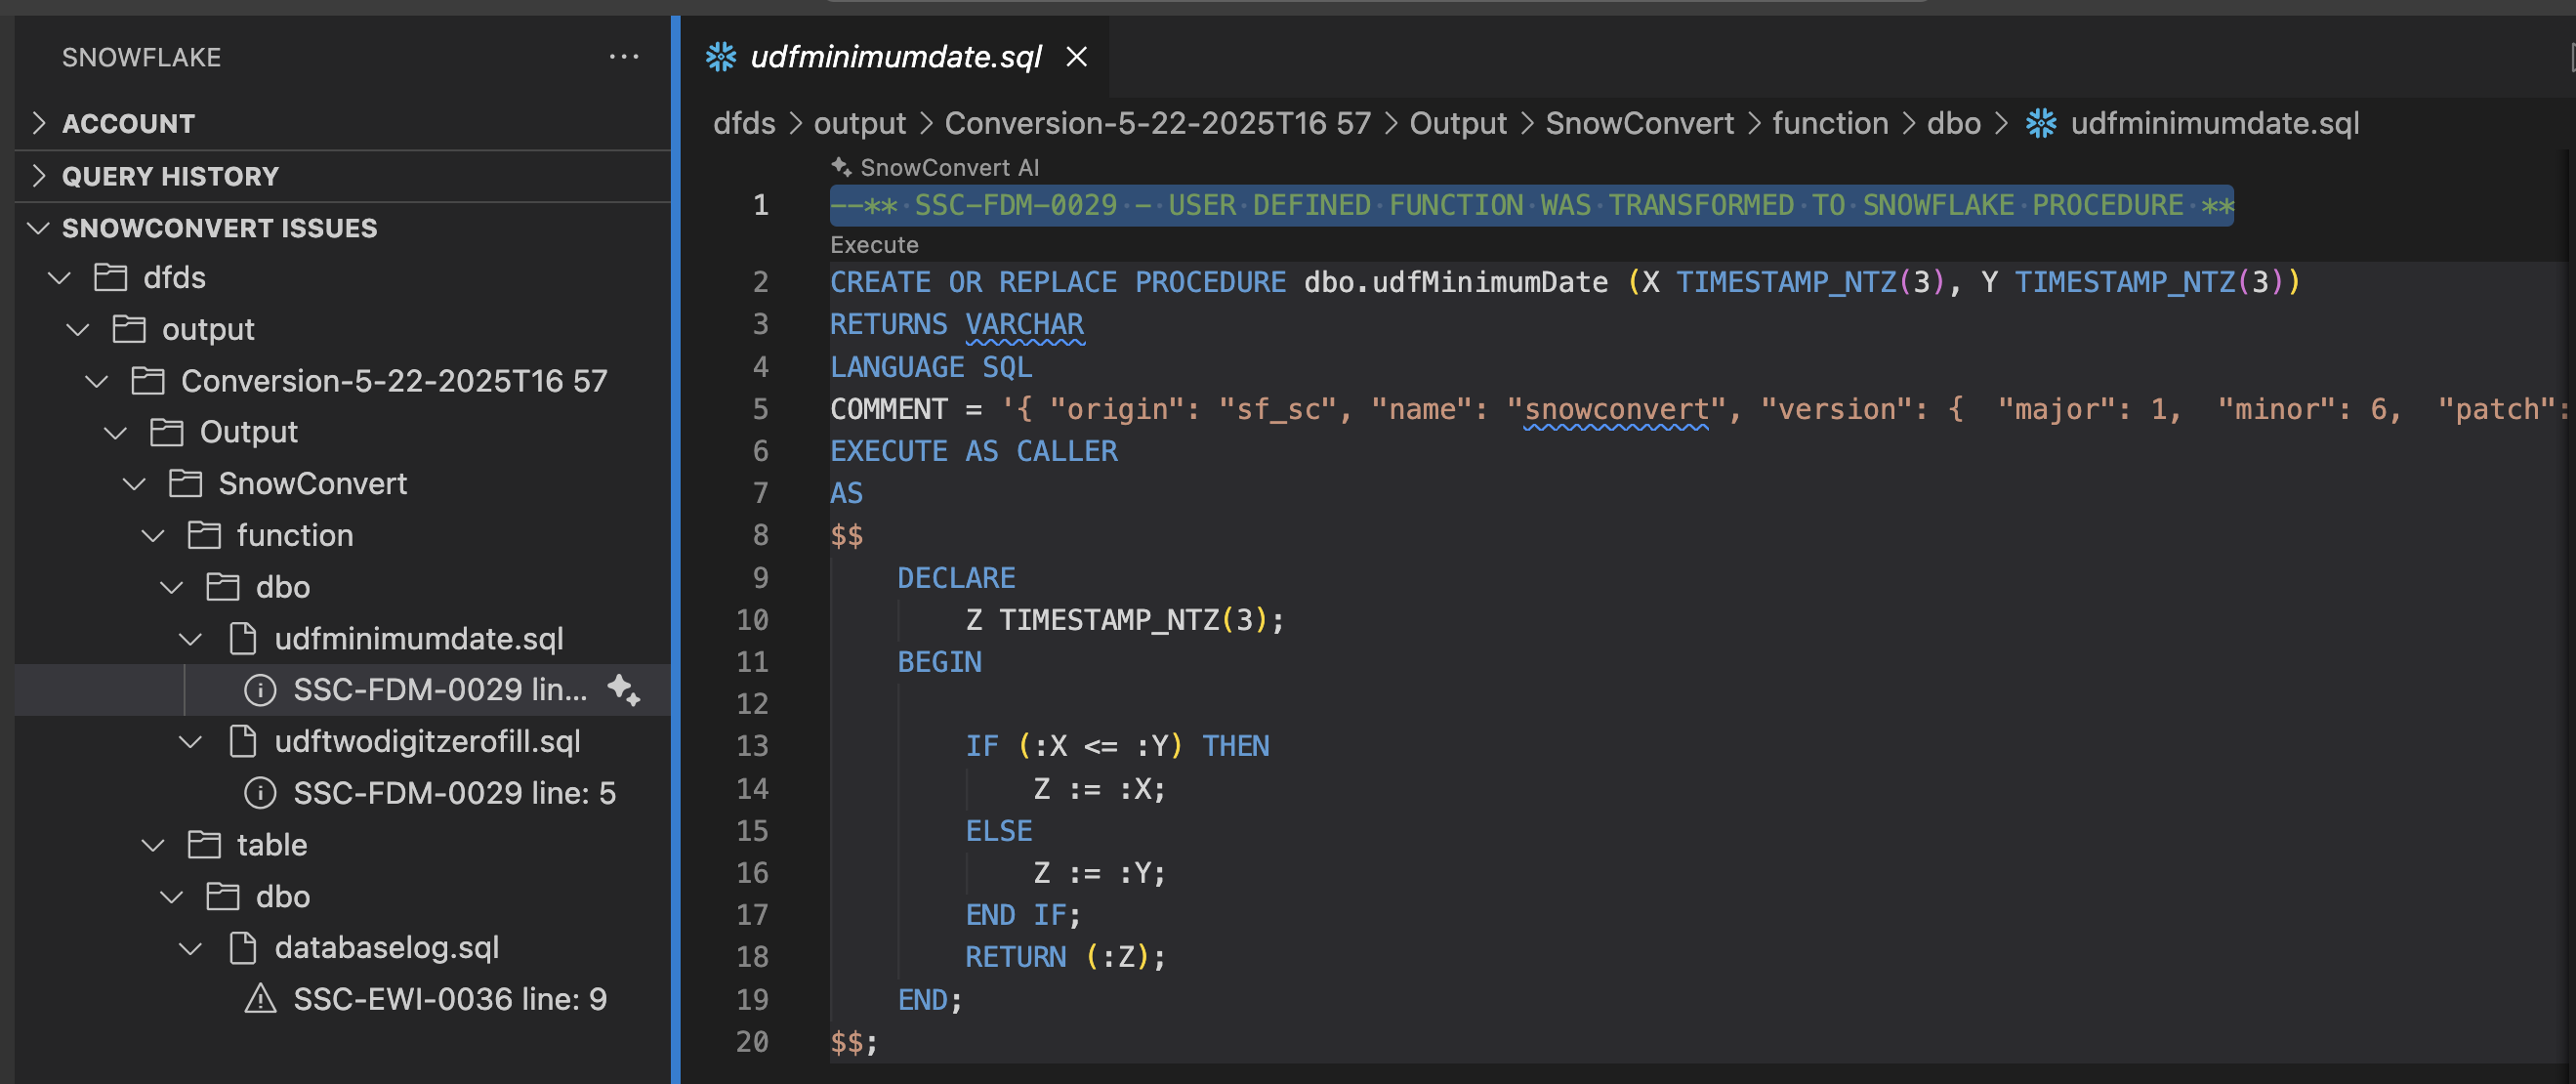Click the snowflake icon on the editor tab
The width and height of the screenshot is (2576, 1084).
pos(720,57)
